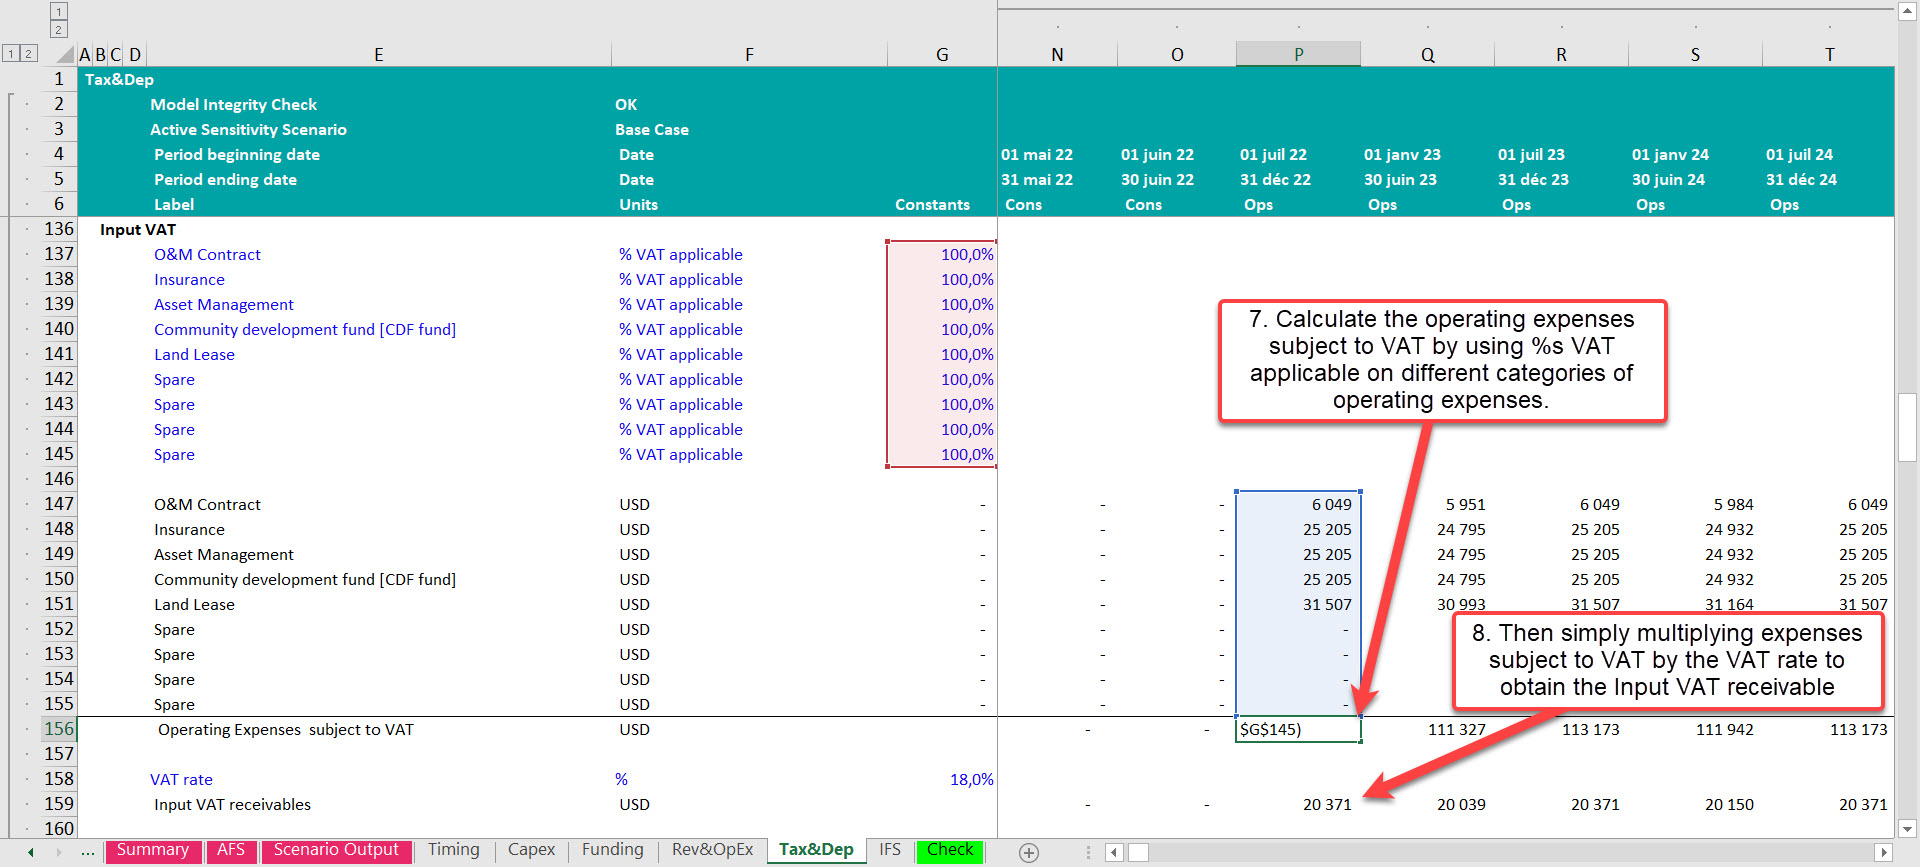The height and width of the screenshot is (867, 1920).
Task: Select row 156 header
Action: pos(59,729)
